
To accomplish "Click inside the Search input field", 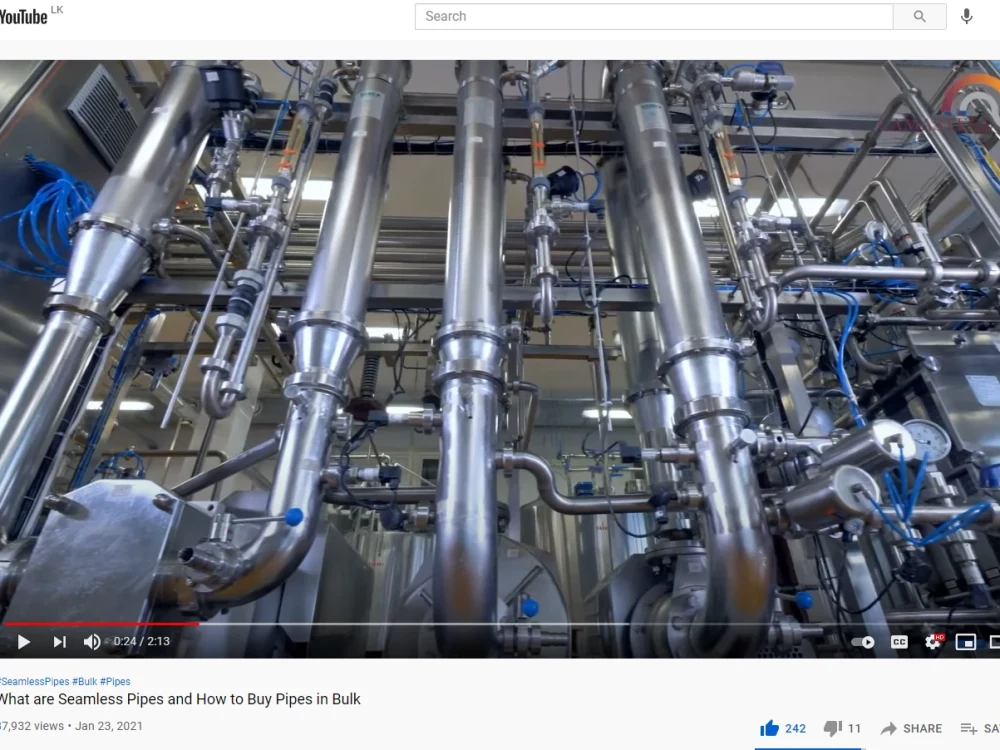I will tap(654, 17).
